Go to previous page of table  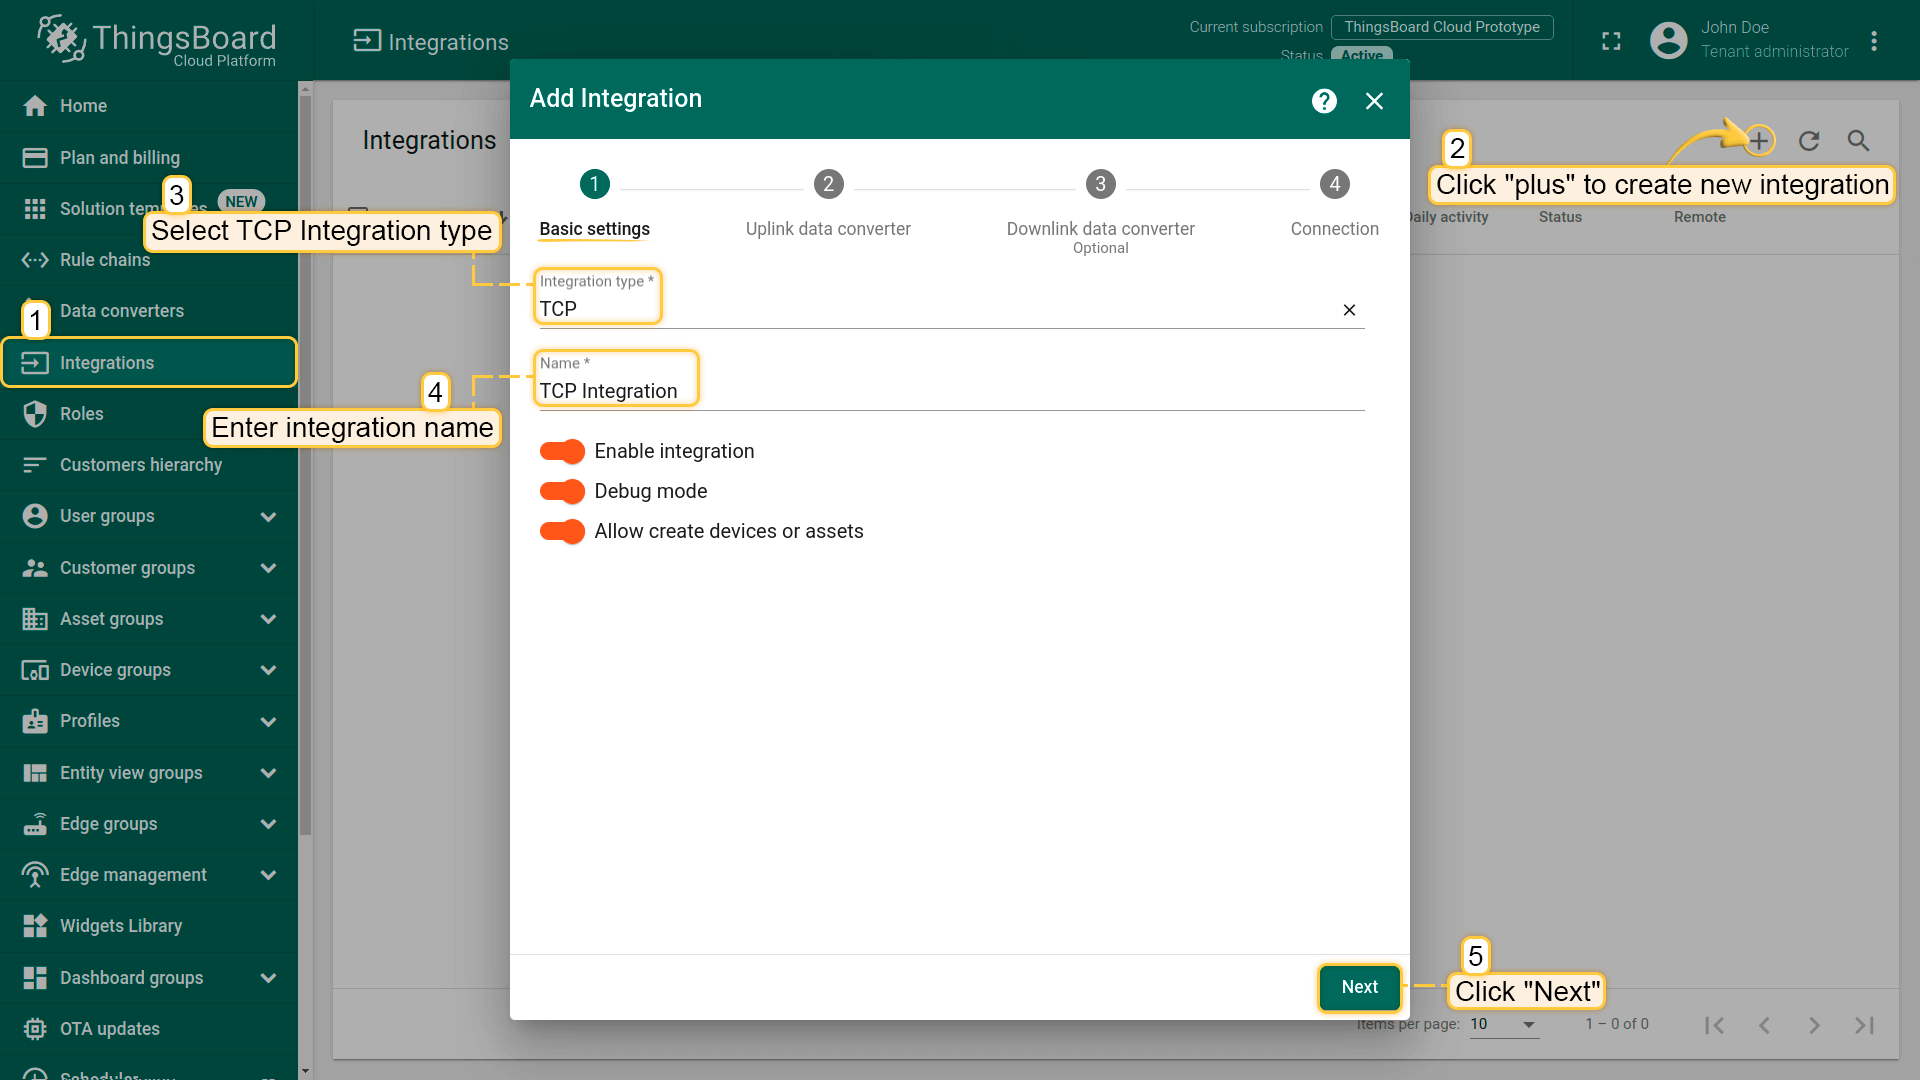point(1765,1025)
